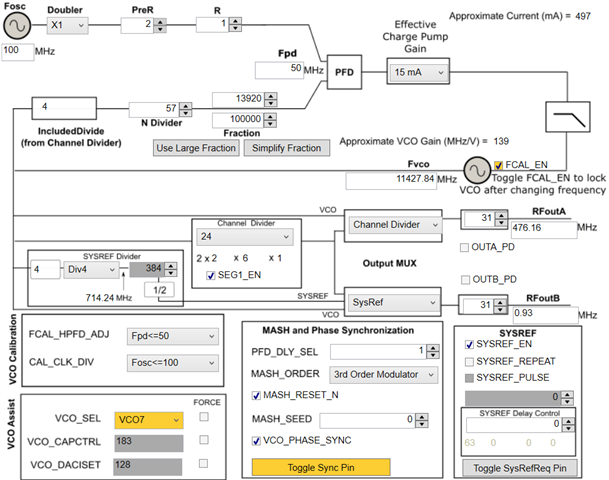Click the Fosc oscillator symbol
This screenshot has height=480, width=609.
click(x=17, y=26)
